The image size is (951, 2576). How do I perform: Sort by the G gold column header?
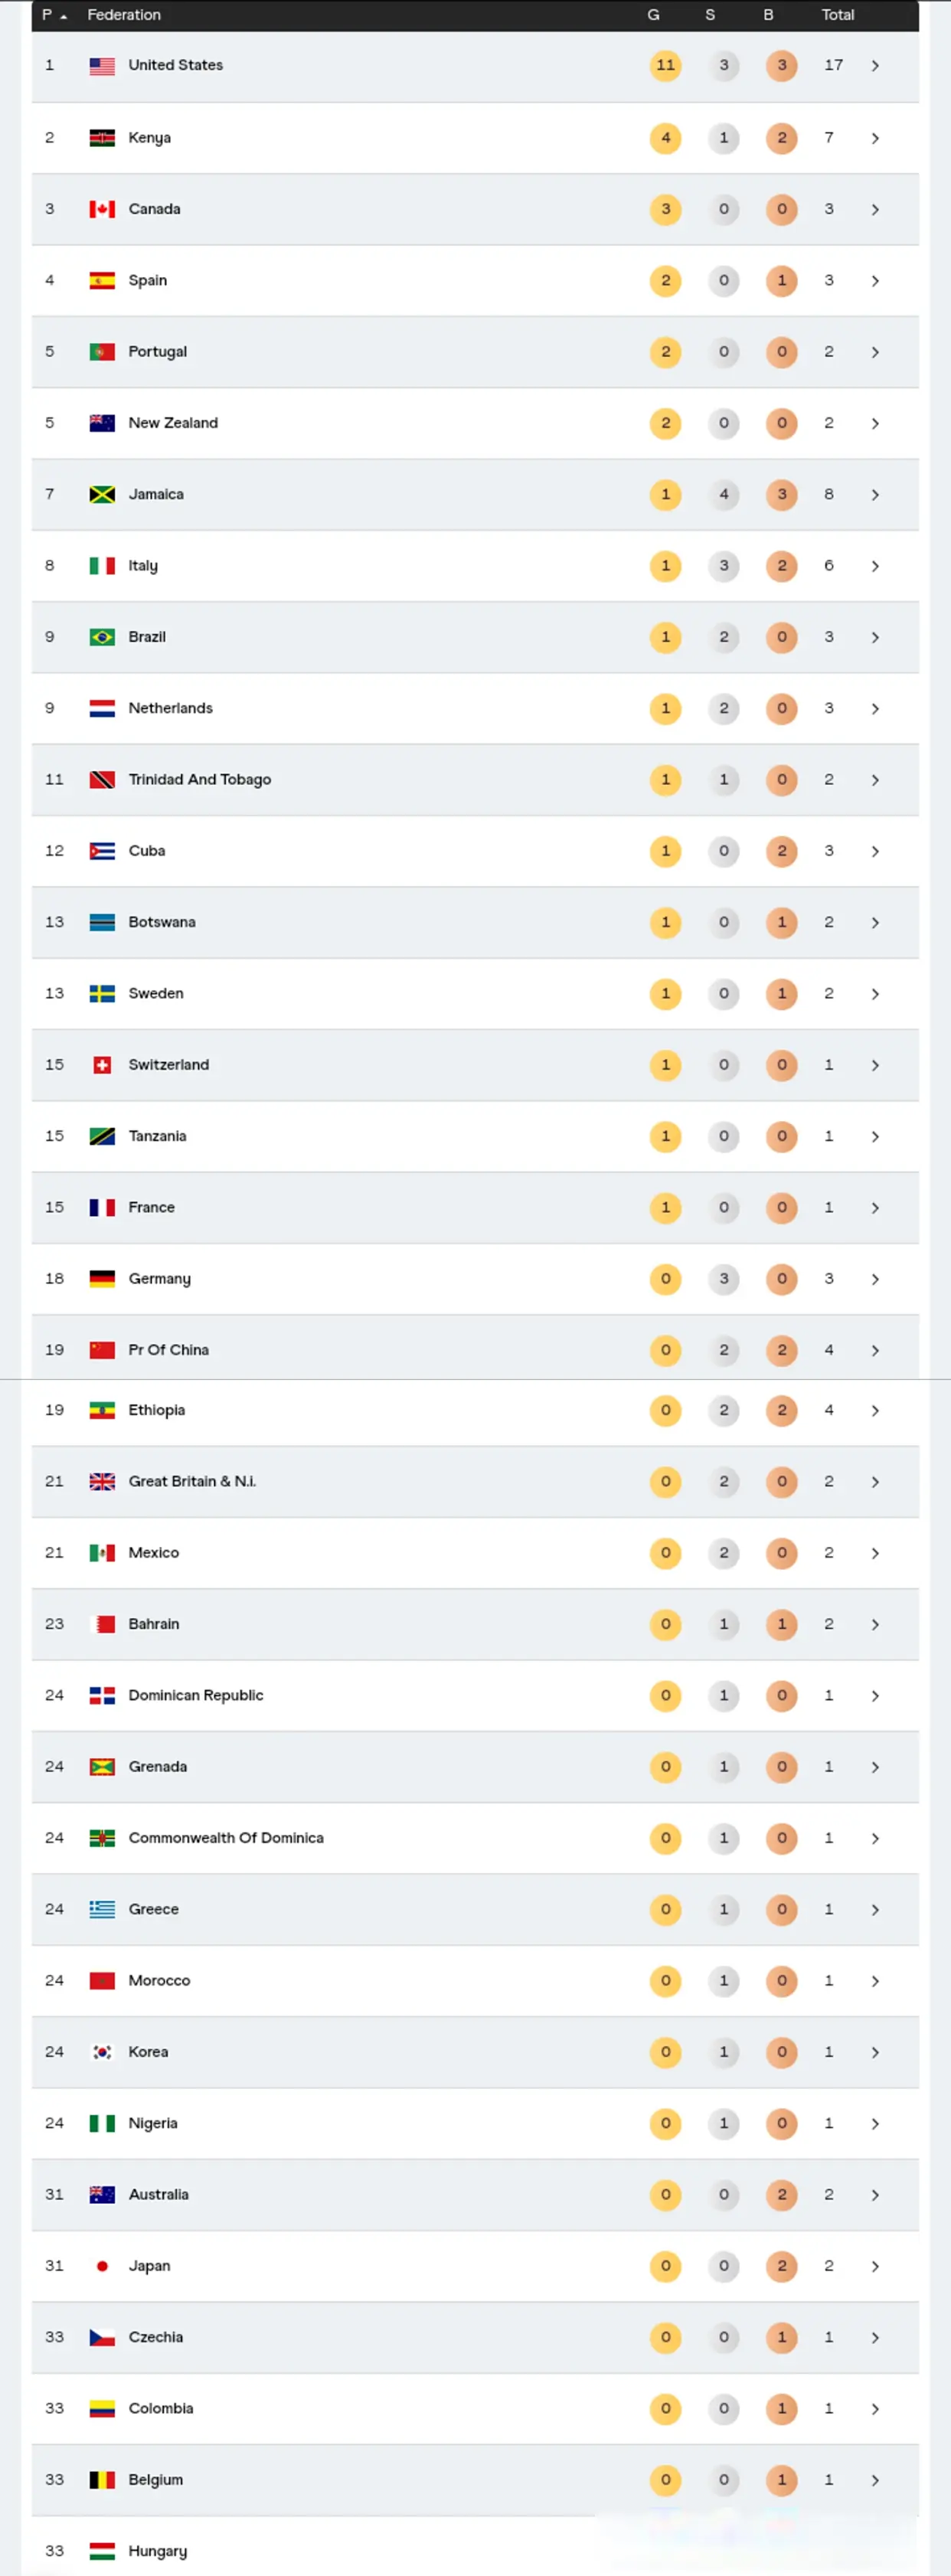[653, 15]
